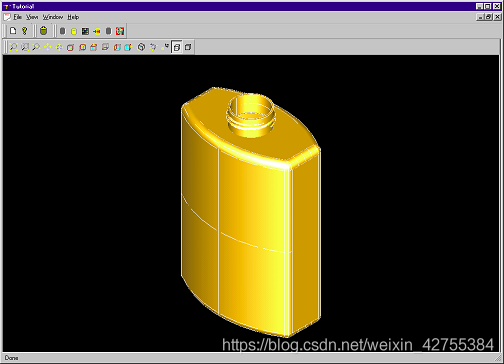This screenshot has width=504, height=364.
Task: Select the dynamic panning arrows tool
Action: [47, 47]
